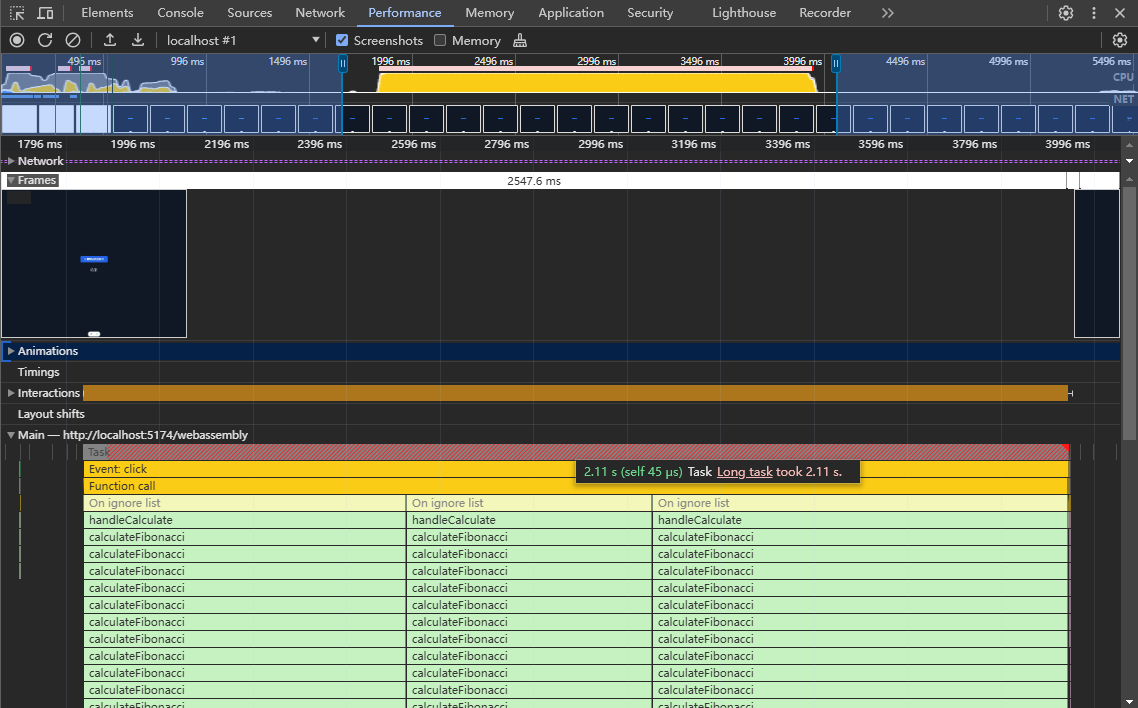
Task: Switch to the Console tab
Action: [x=181, y=13]
